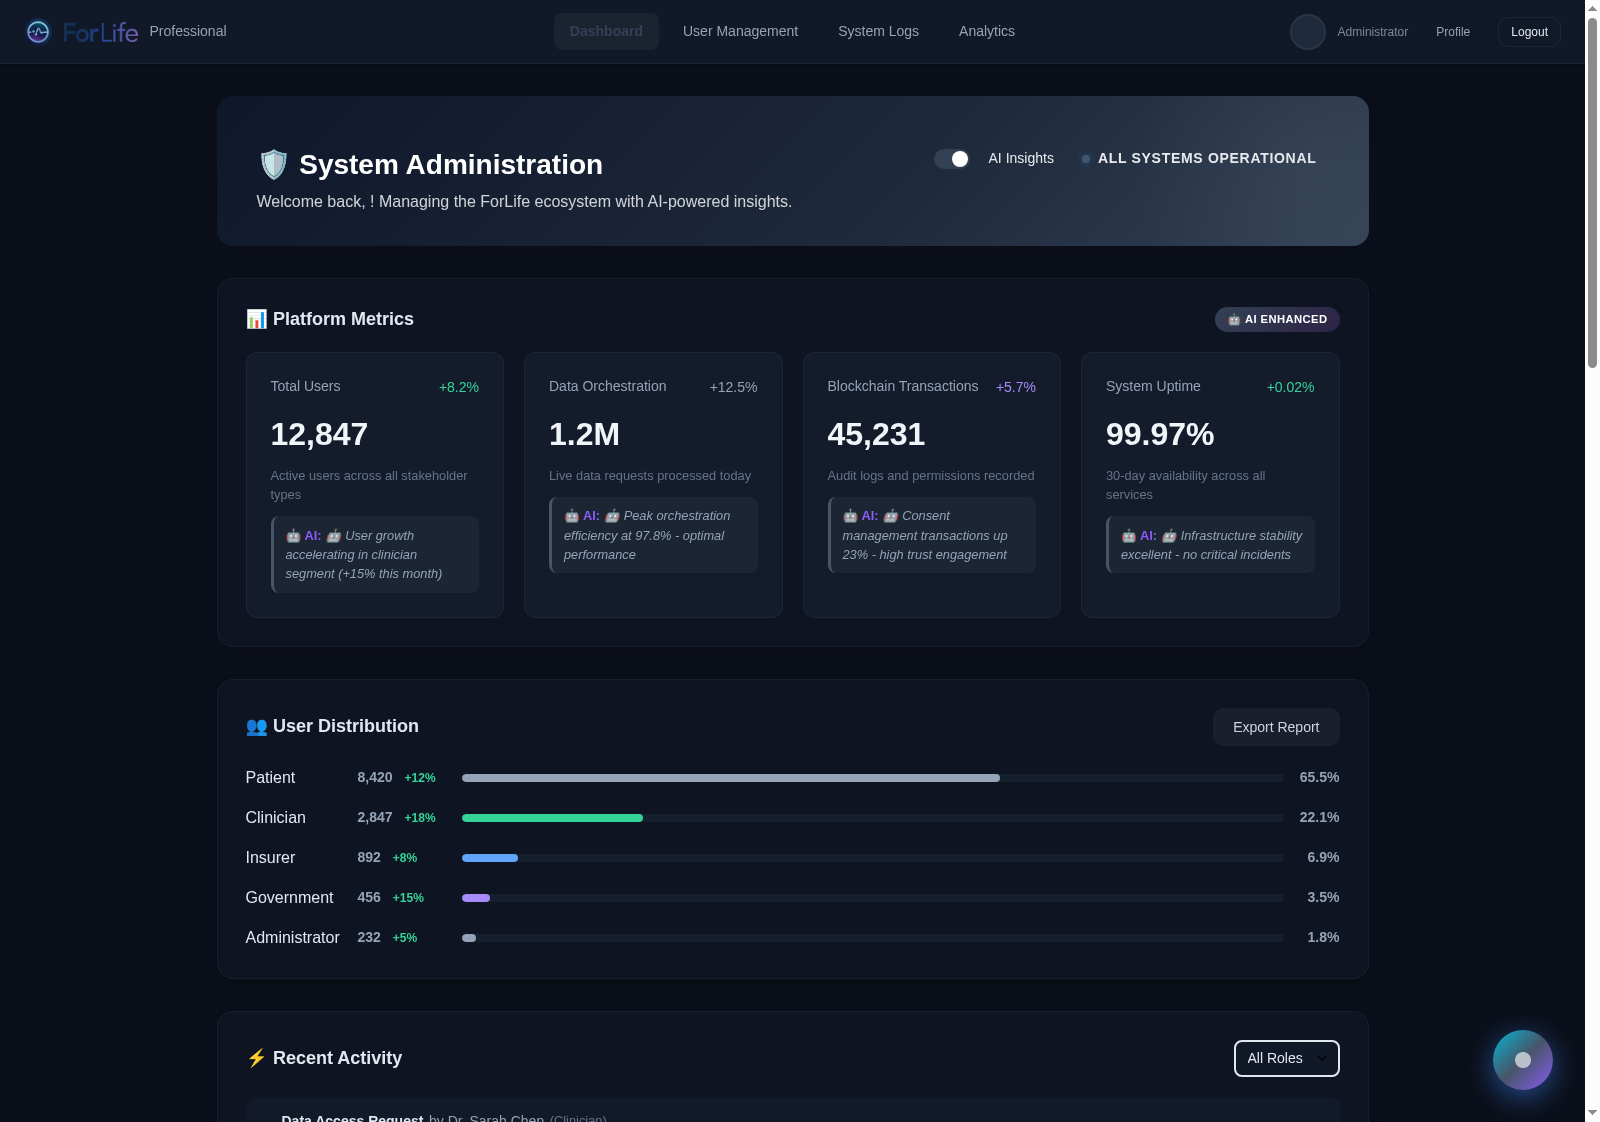Click robot icon in AI ENHANCED badge
The height and width of the screenshot is (1122, 1600).
coord(1234,320)
